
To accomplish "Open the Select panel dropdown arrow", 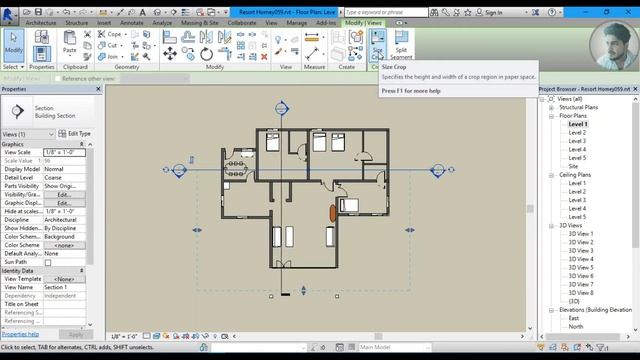I will pos(22,67).
